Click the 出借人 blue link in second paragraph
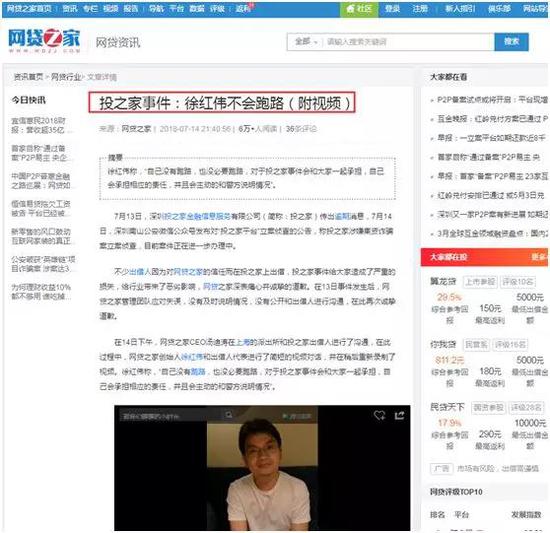Image resolution: width=550 pixels, height=533 pixels. tap(140, 271)
